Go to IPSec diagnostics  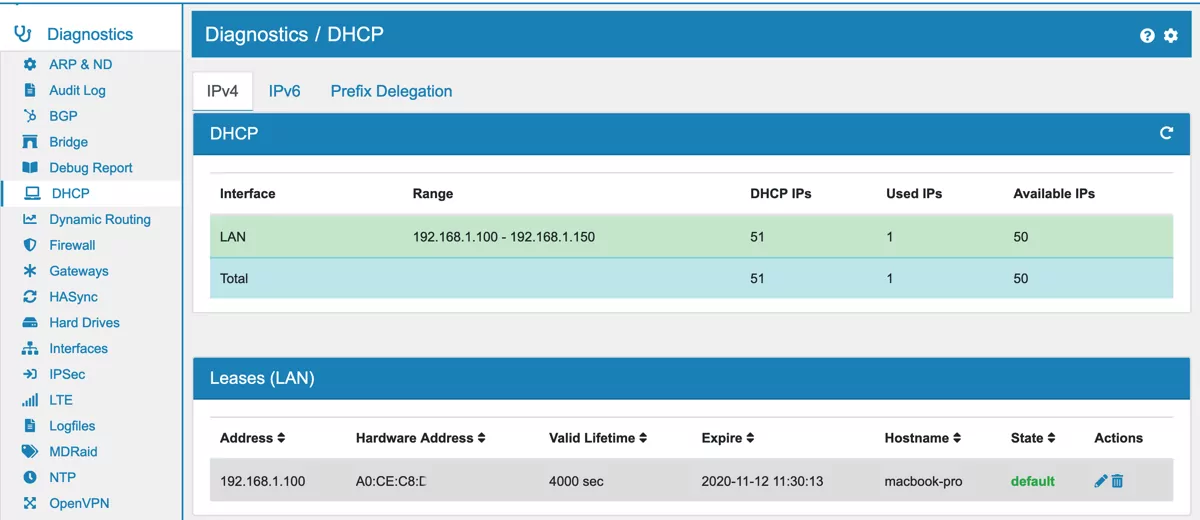coord(67,374)
